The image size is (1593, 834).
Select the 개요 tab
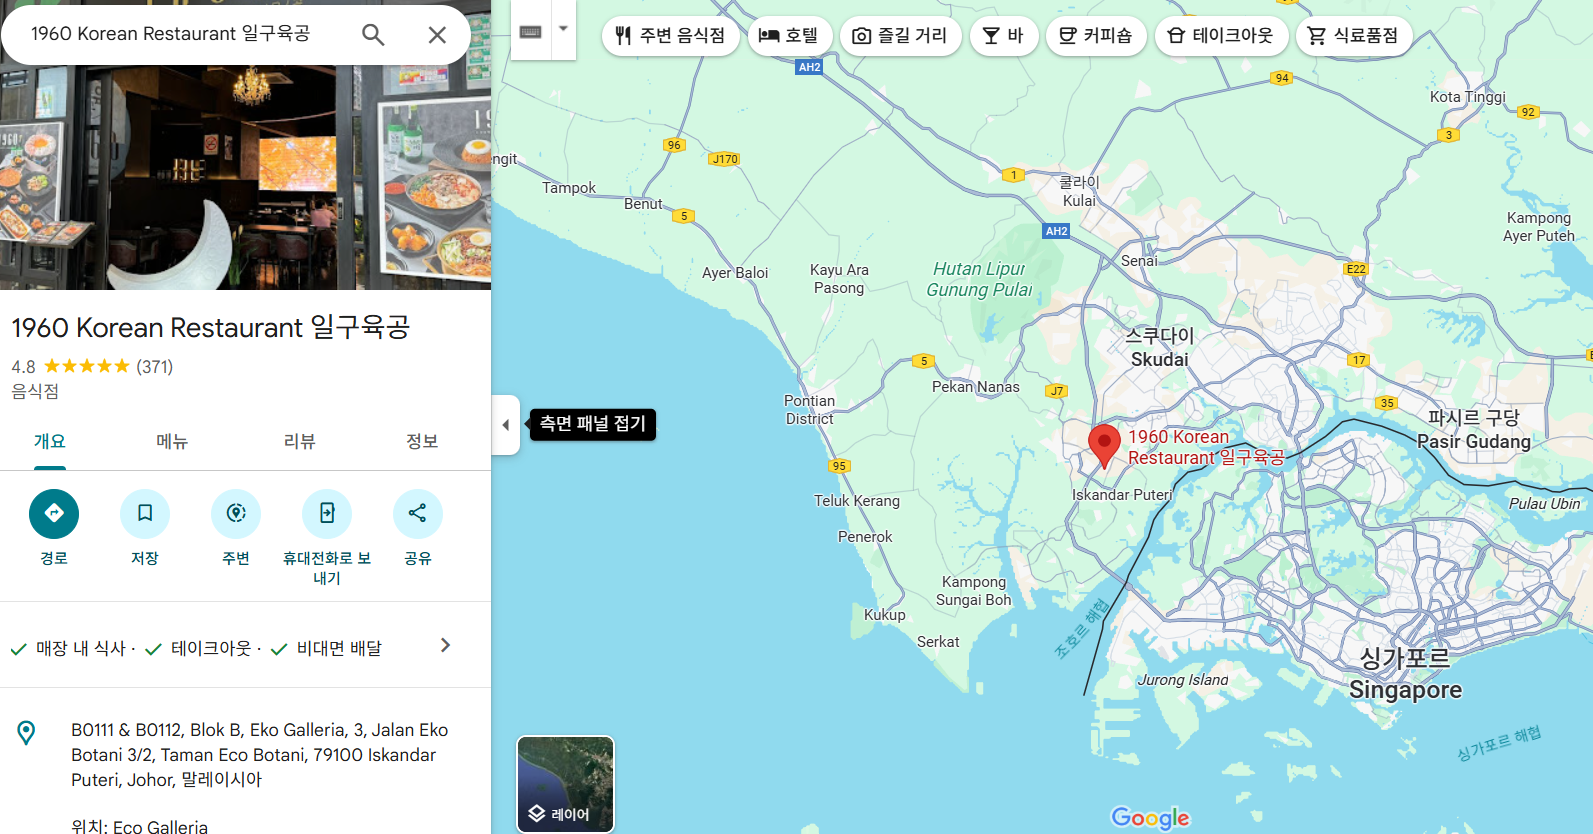(50, 442)
